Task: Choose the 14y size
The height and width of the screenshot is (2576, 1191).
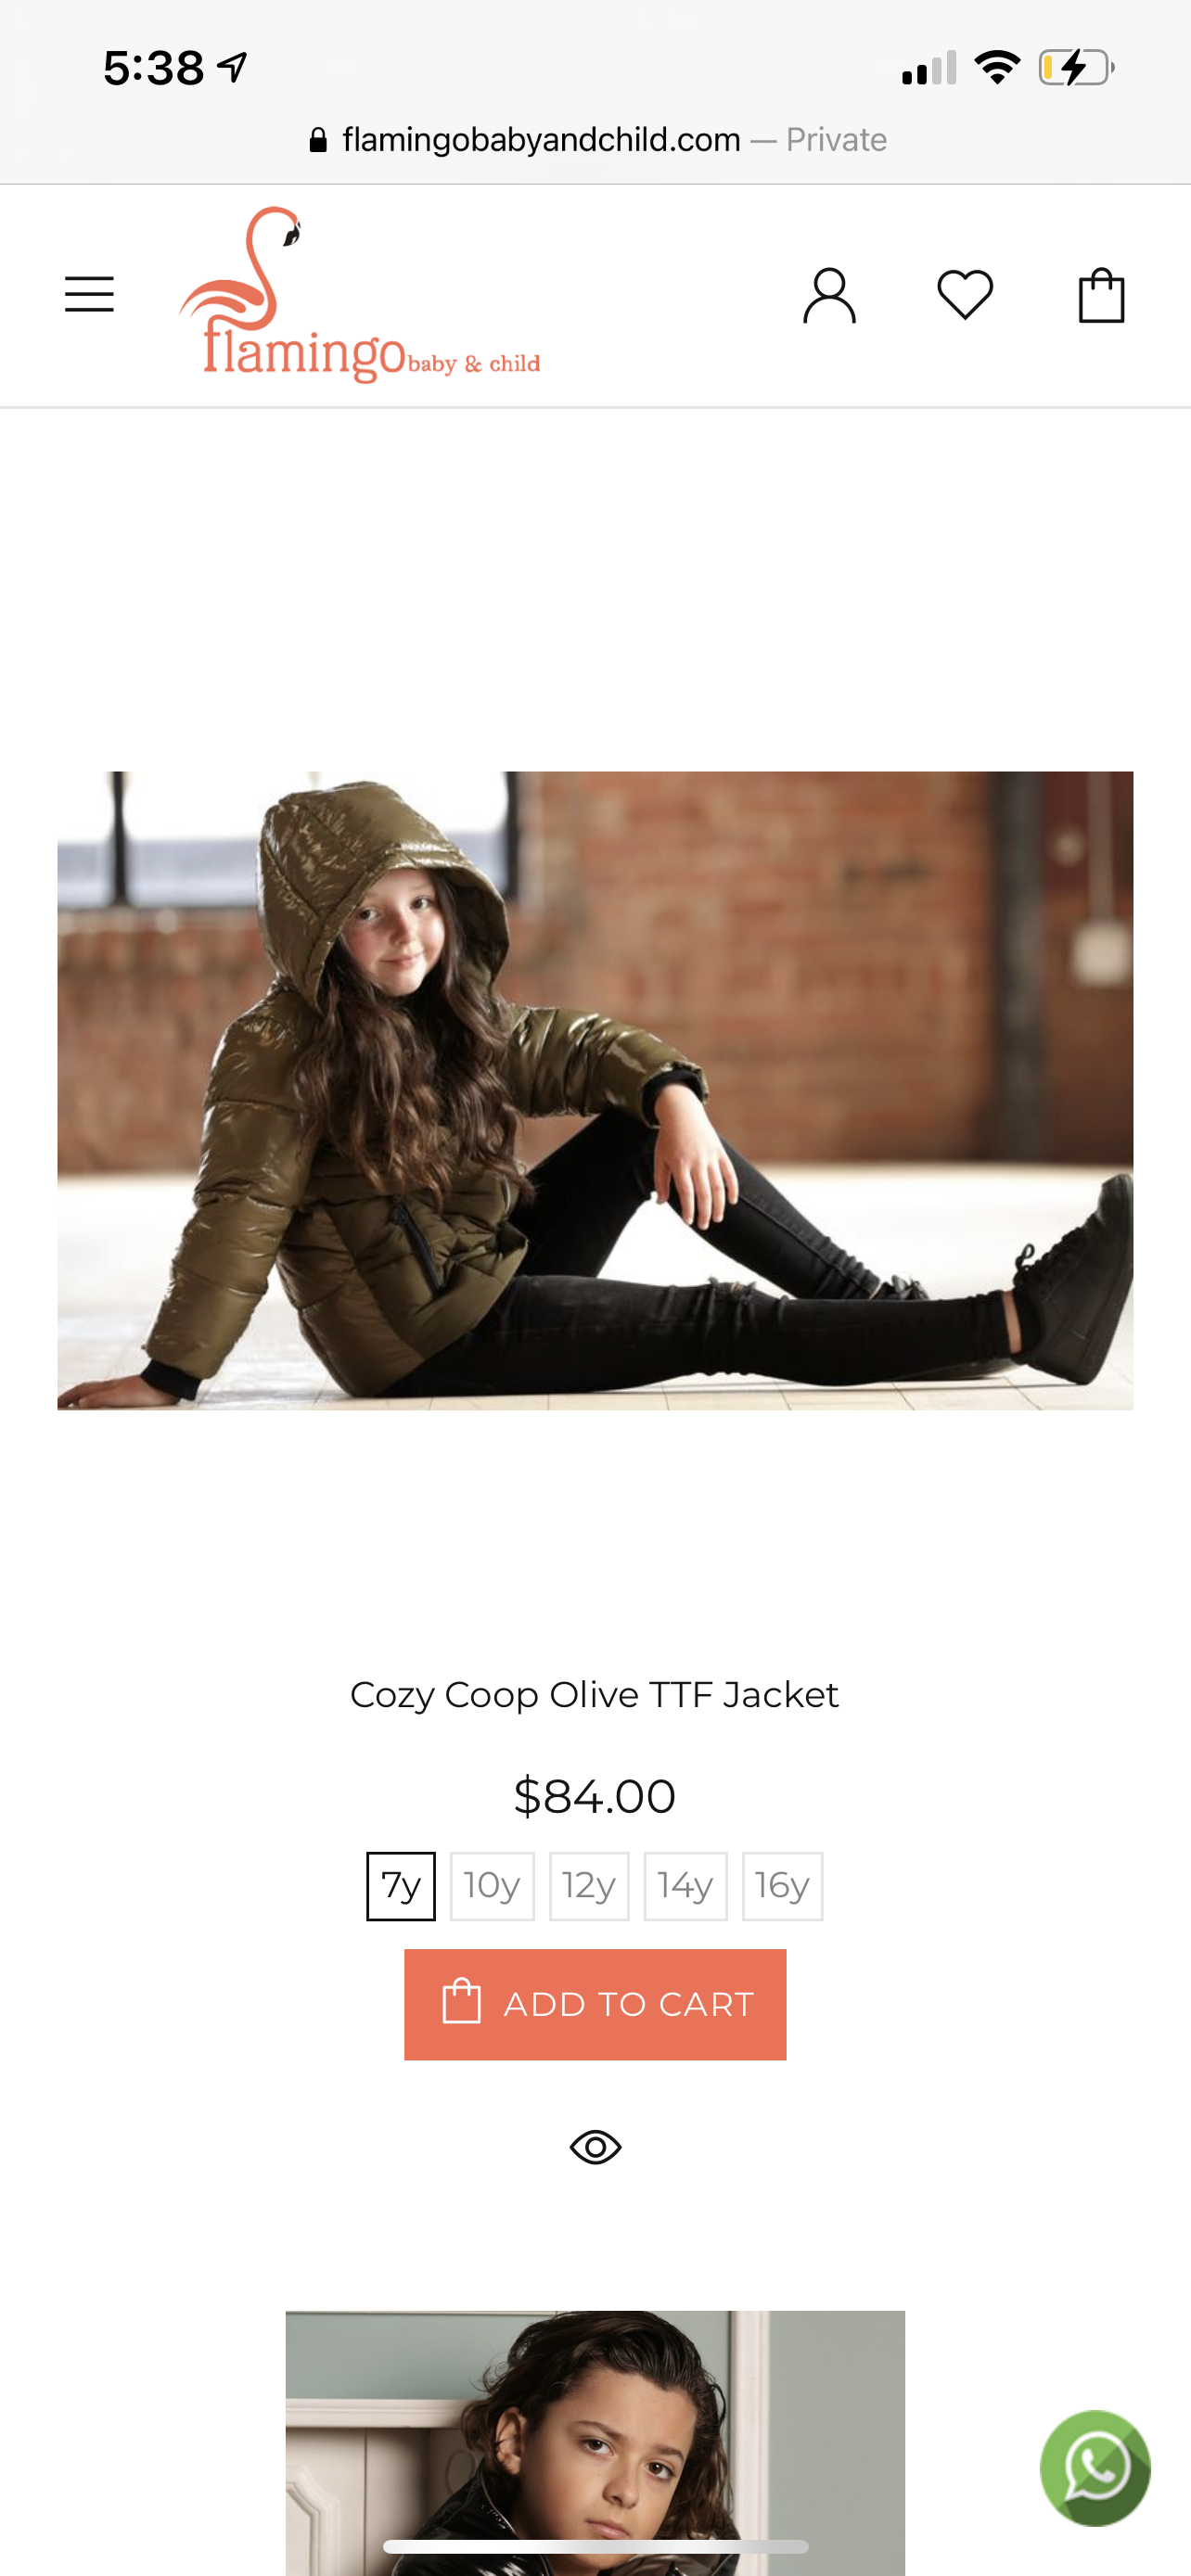Action: tap(685, 1886)
